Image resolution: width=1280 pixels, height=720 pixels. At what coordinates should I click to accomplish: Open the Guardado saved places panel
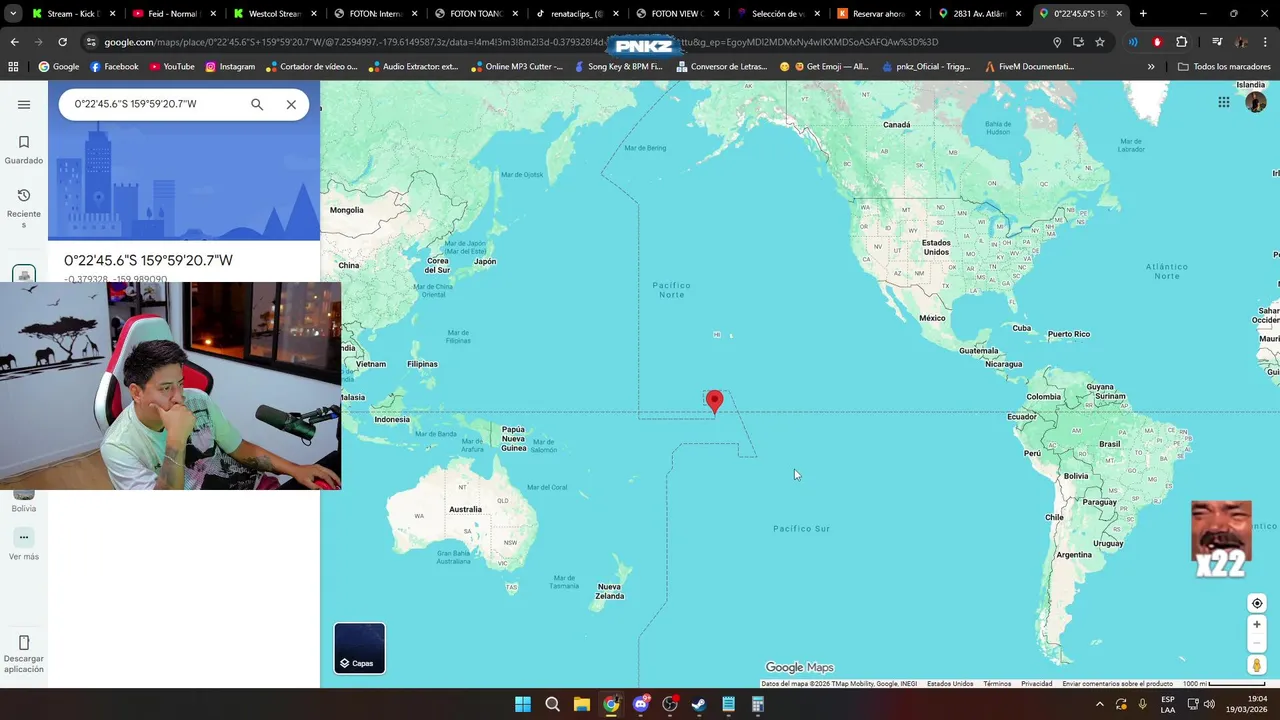click(x=24, y=150)
